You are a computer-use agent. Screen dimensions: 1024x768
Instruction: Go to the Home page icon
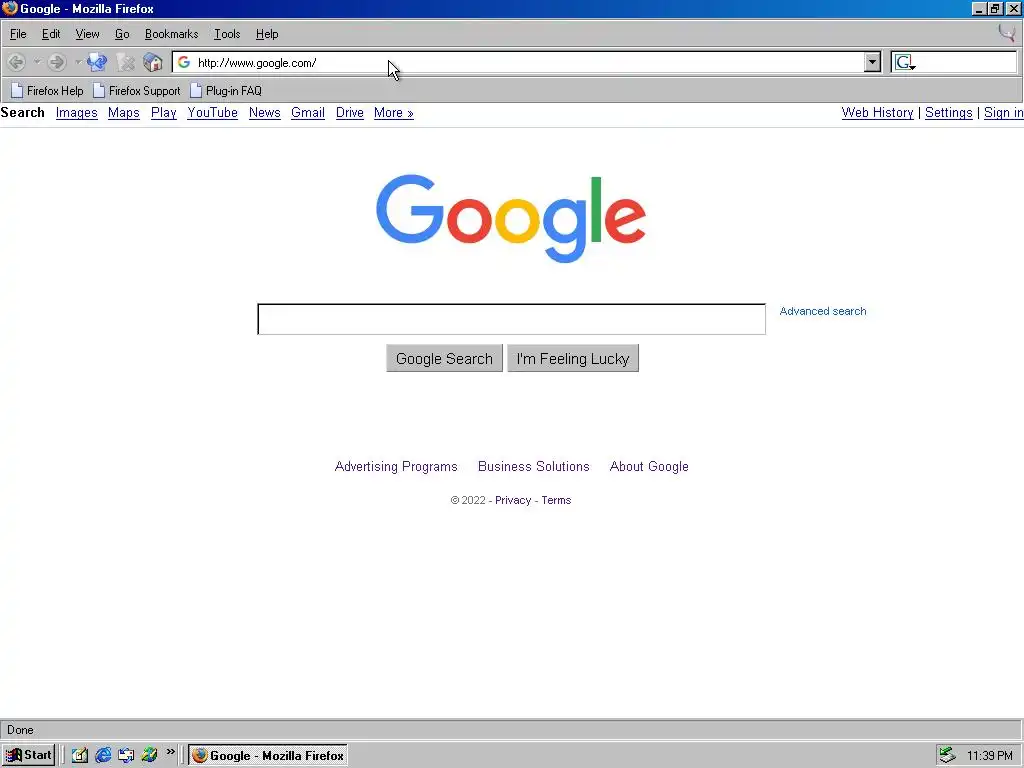pos(153,63)
